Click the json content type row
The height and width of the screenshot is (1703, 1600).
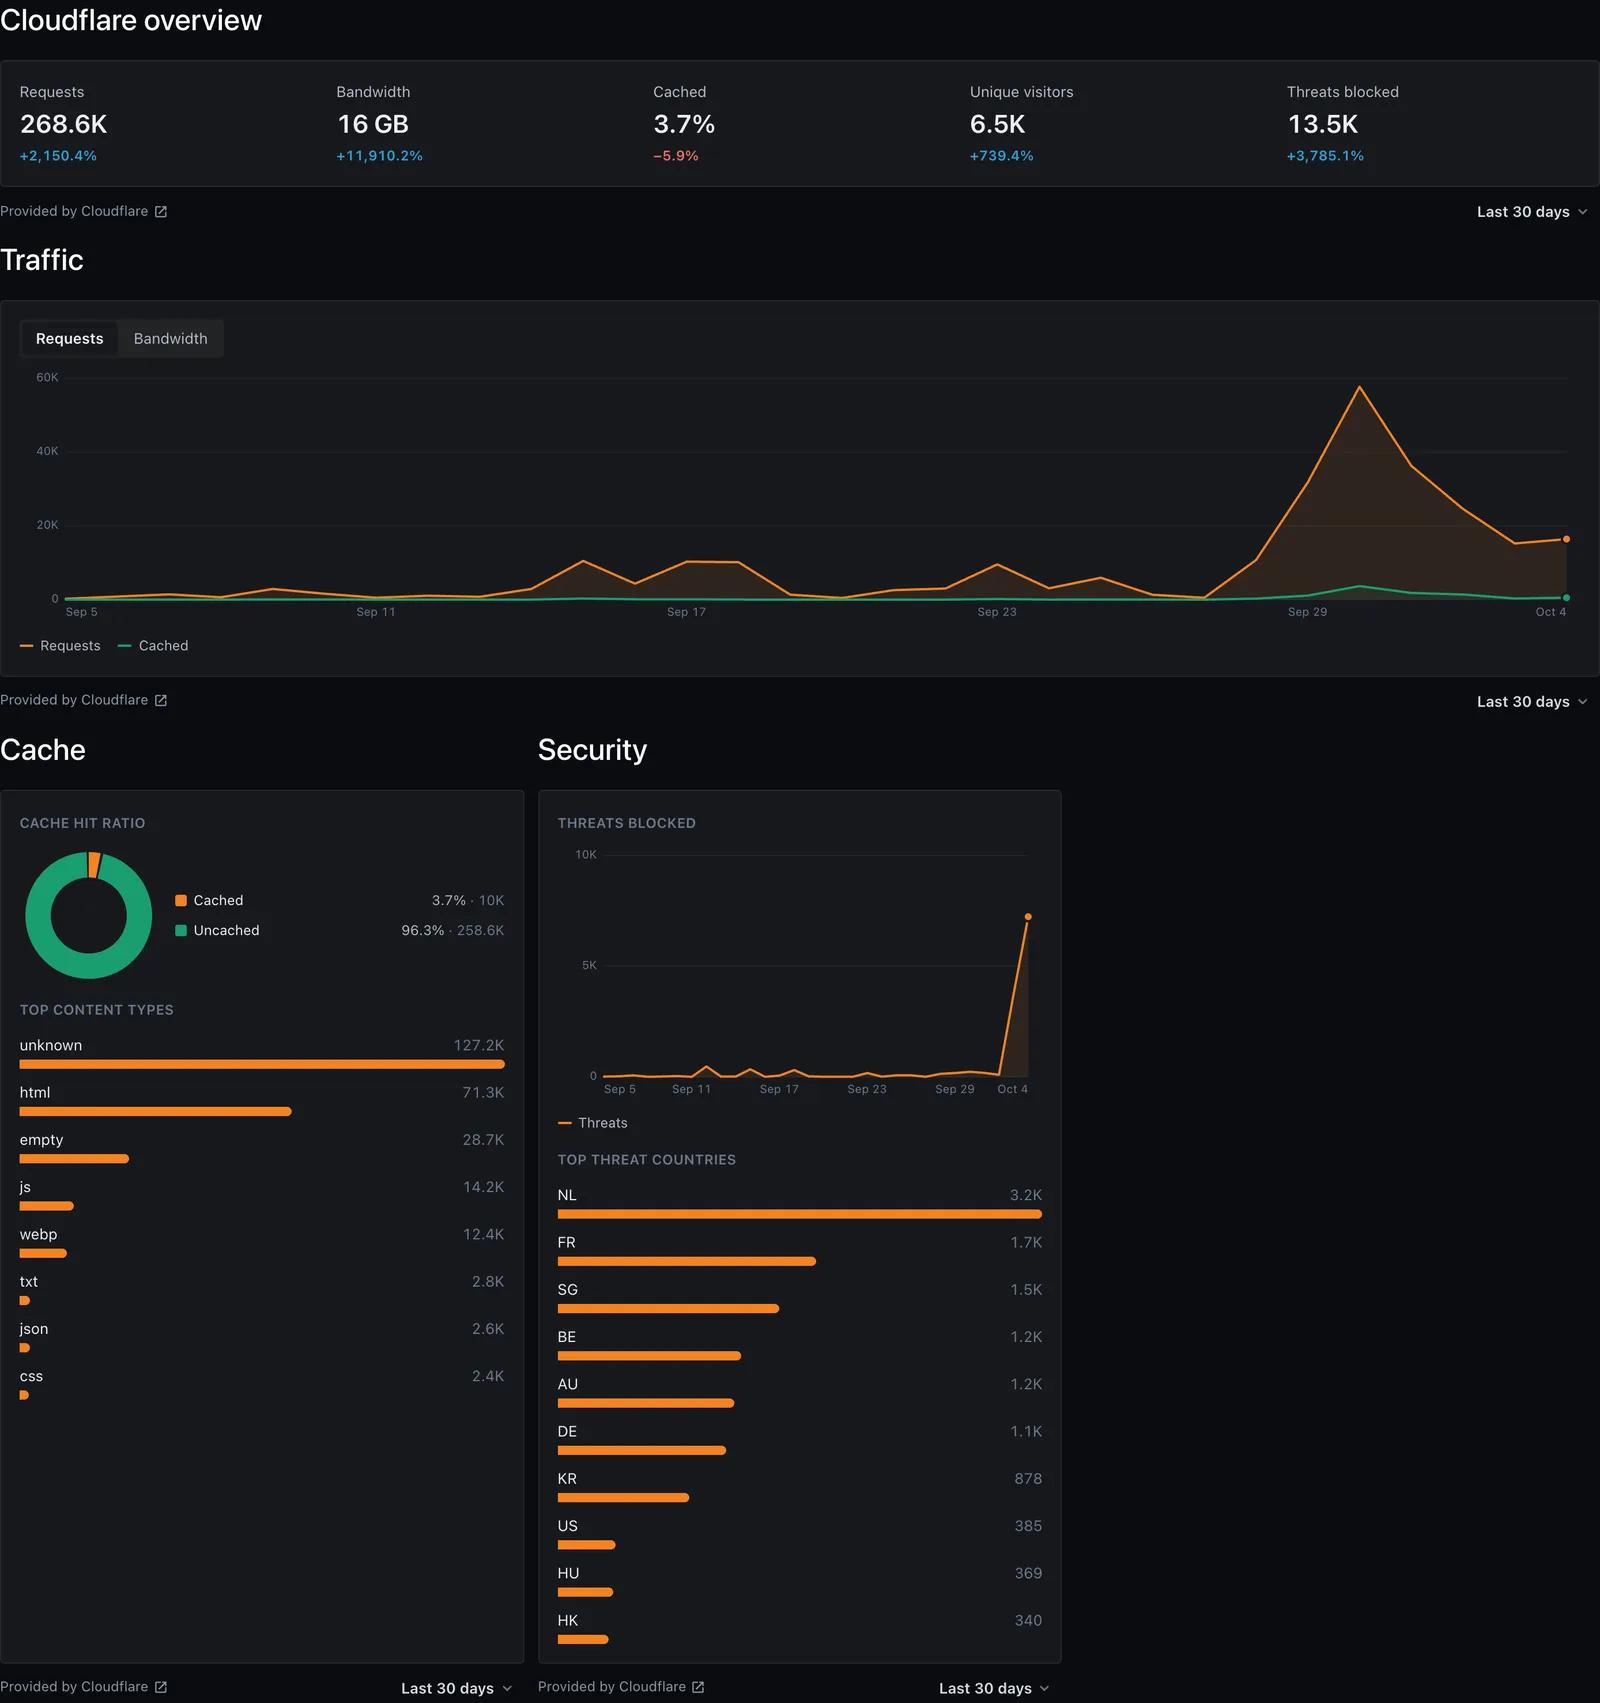[262, 1337]
